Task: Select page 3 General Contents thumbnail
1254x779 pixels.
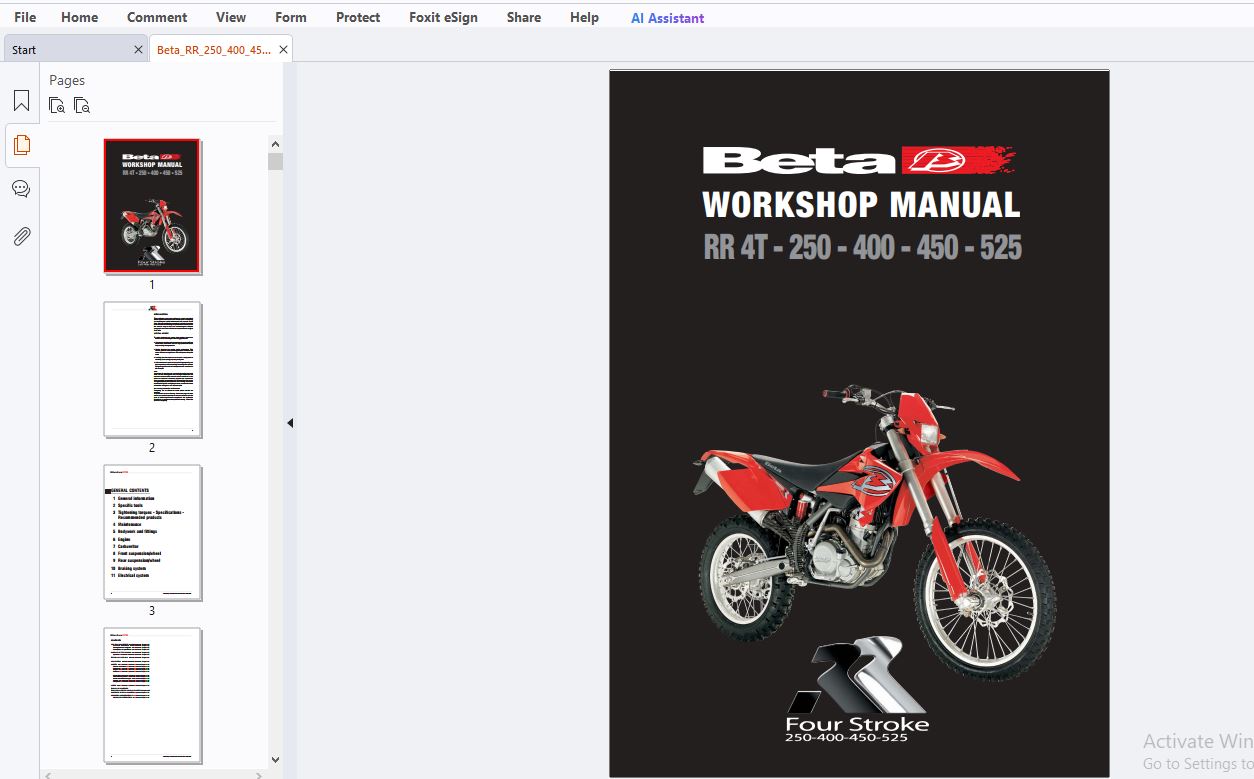Action: [152, 532]
